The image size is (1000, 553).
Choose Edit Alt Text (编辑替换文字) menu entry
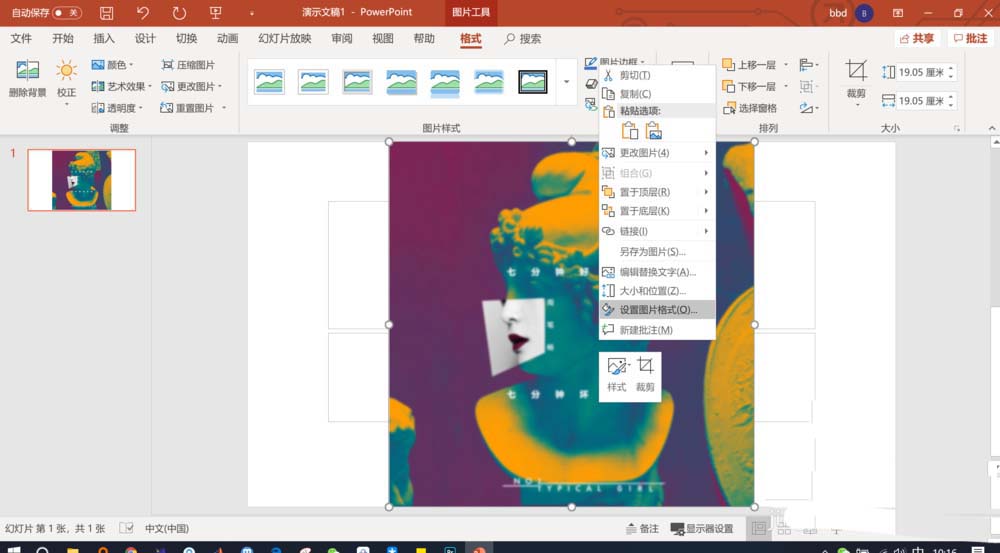tap(657, 272)
